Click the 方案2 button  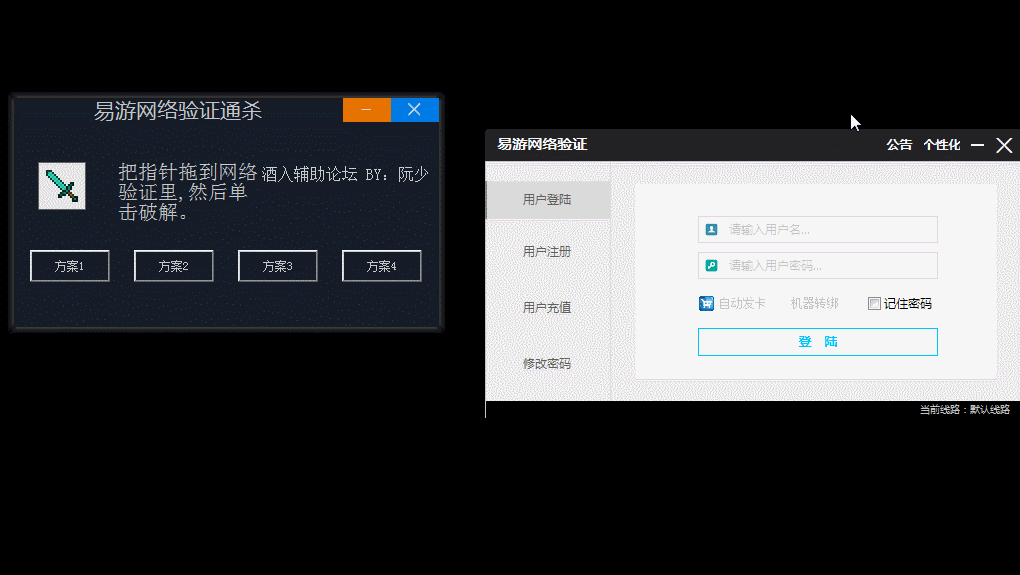174,266
